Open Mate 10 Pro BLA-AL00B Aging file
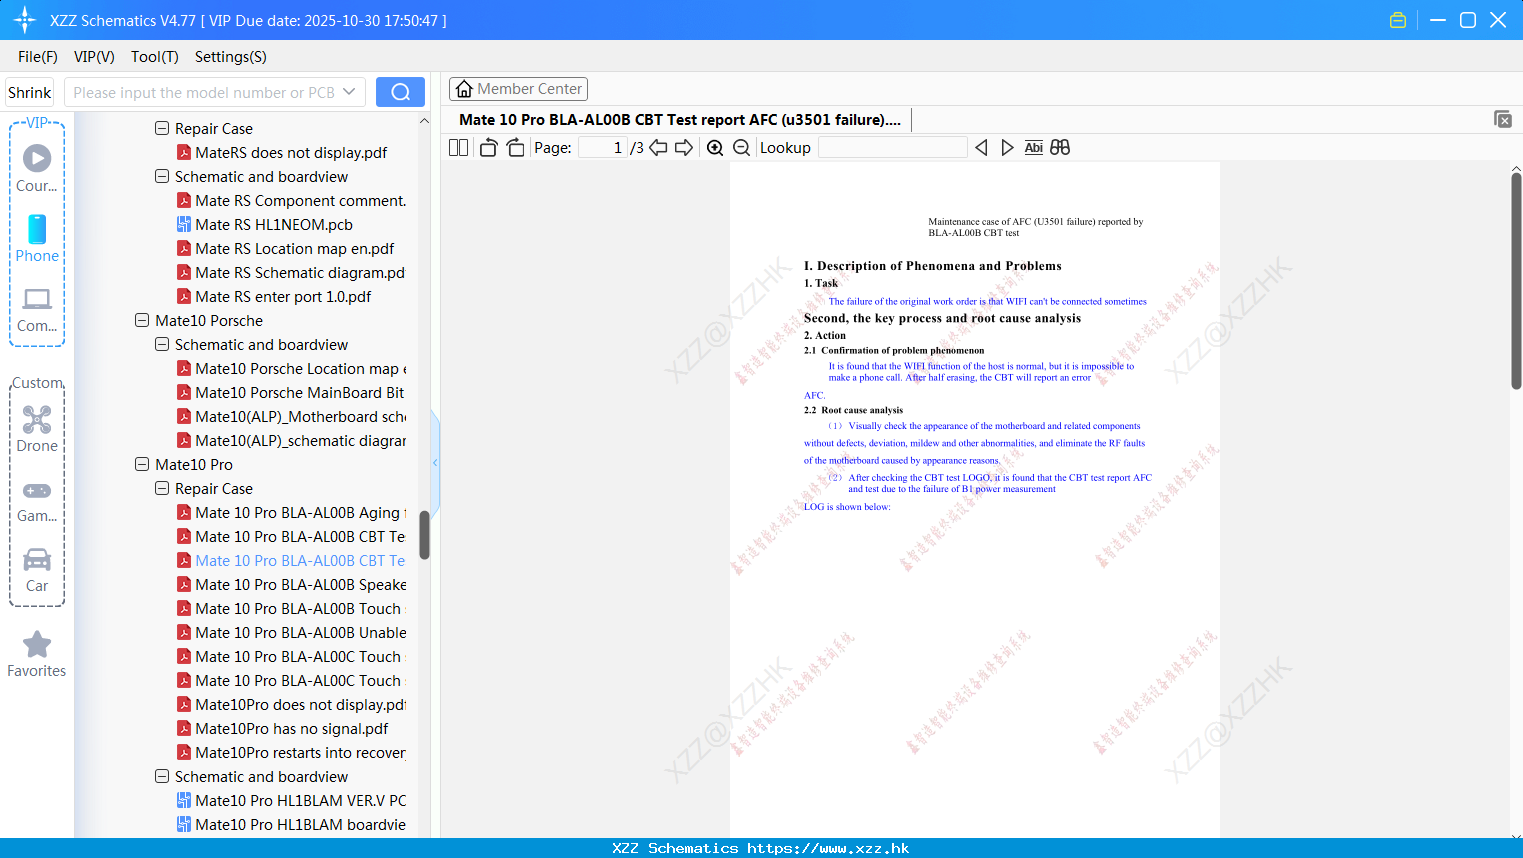This screenshot has height=858, width=1523. click(300, 513)
